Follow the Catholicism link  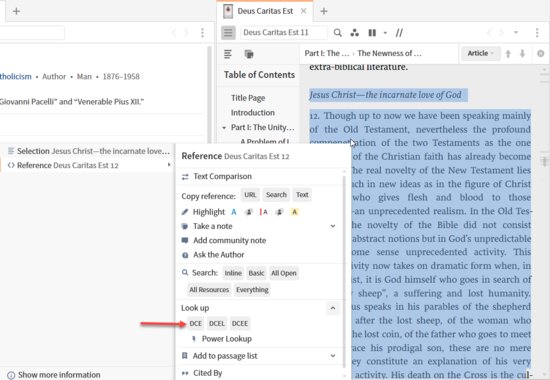15,76
